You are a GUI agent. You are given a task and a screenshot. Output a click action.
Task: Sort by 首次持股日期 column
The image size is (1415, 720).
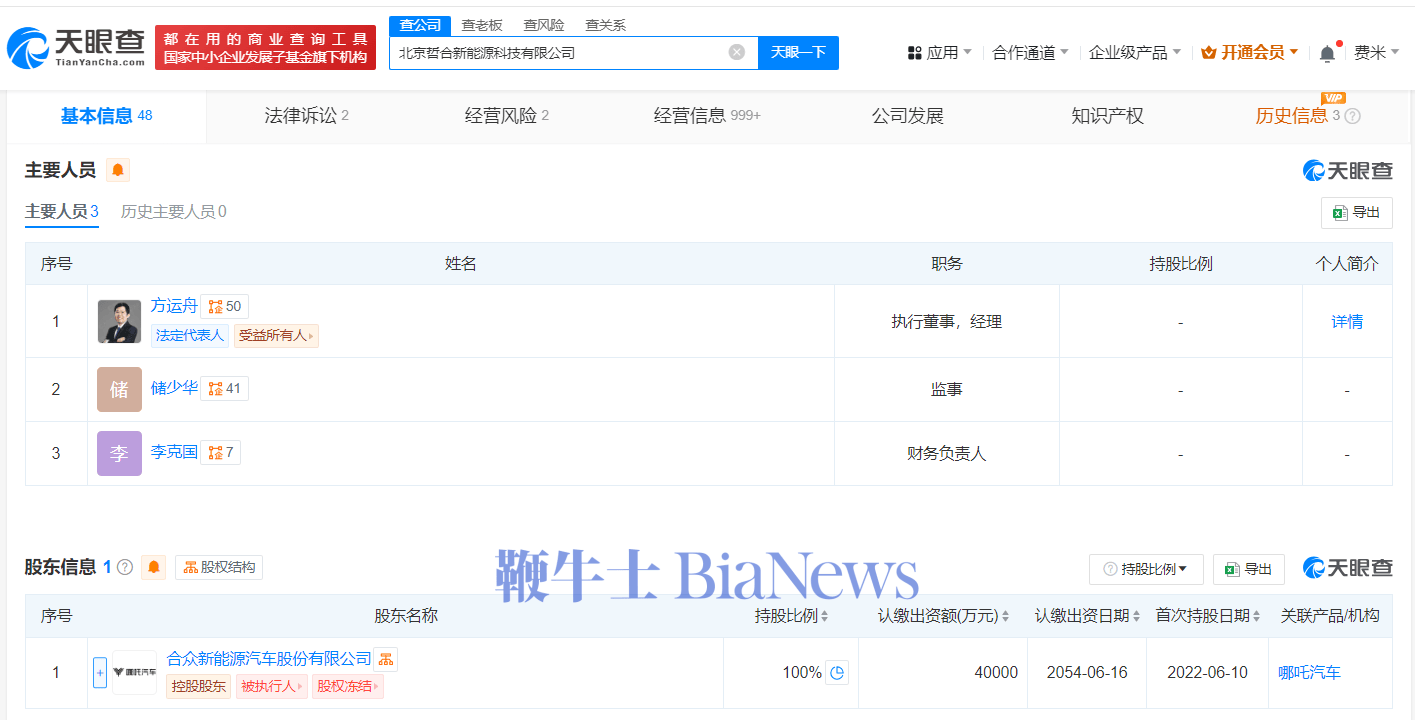[x=1208, y=616]
